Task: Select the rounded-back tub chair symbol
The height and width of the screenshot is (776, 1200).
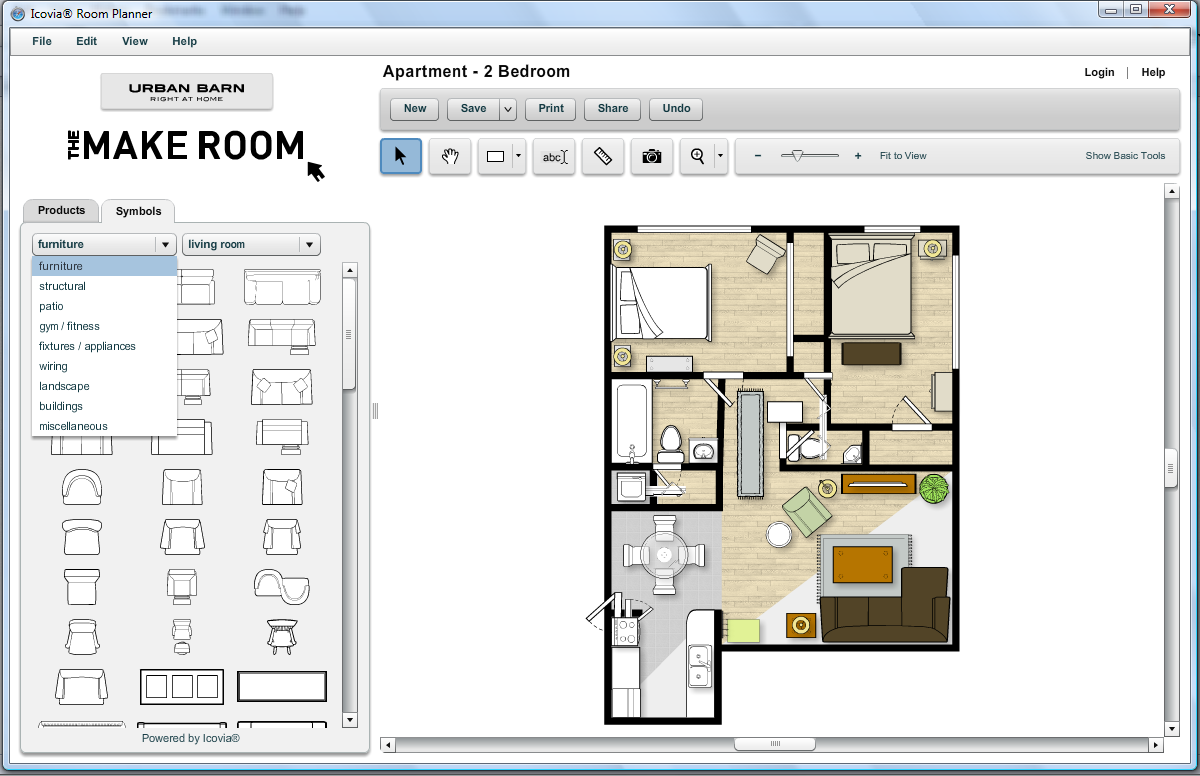Action: tap(82, 487)
